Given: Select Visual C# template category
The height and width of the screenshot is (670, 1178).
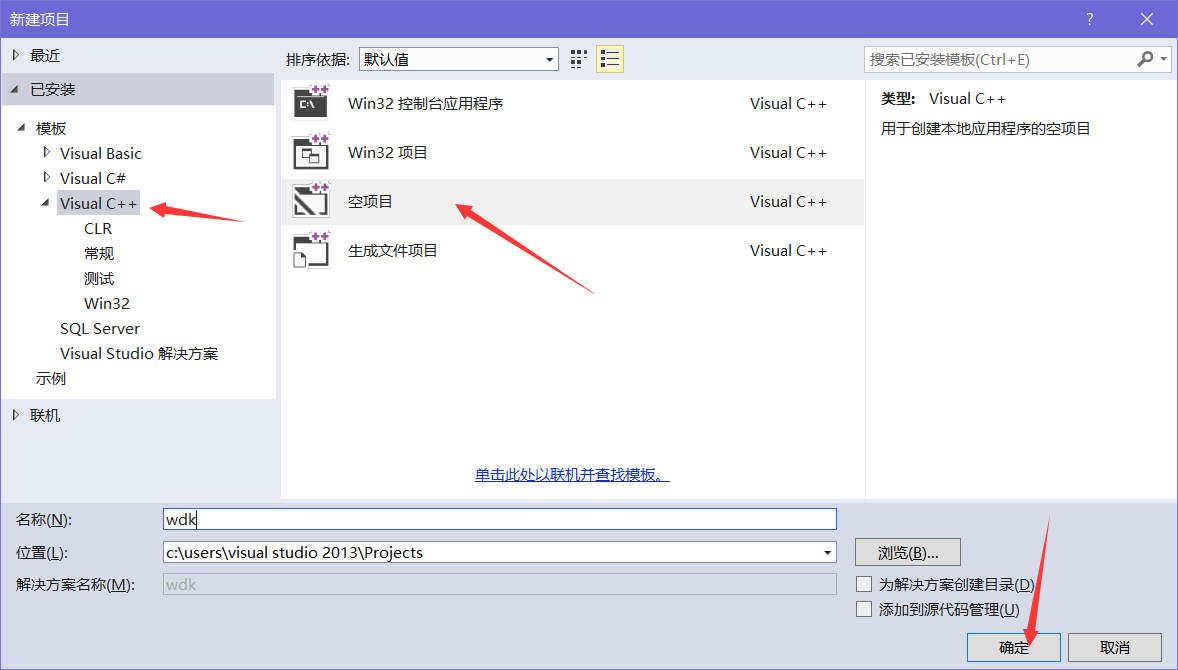Looking at the screenshot, I should click(x=92, y=178).
